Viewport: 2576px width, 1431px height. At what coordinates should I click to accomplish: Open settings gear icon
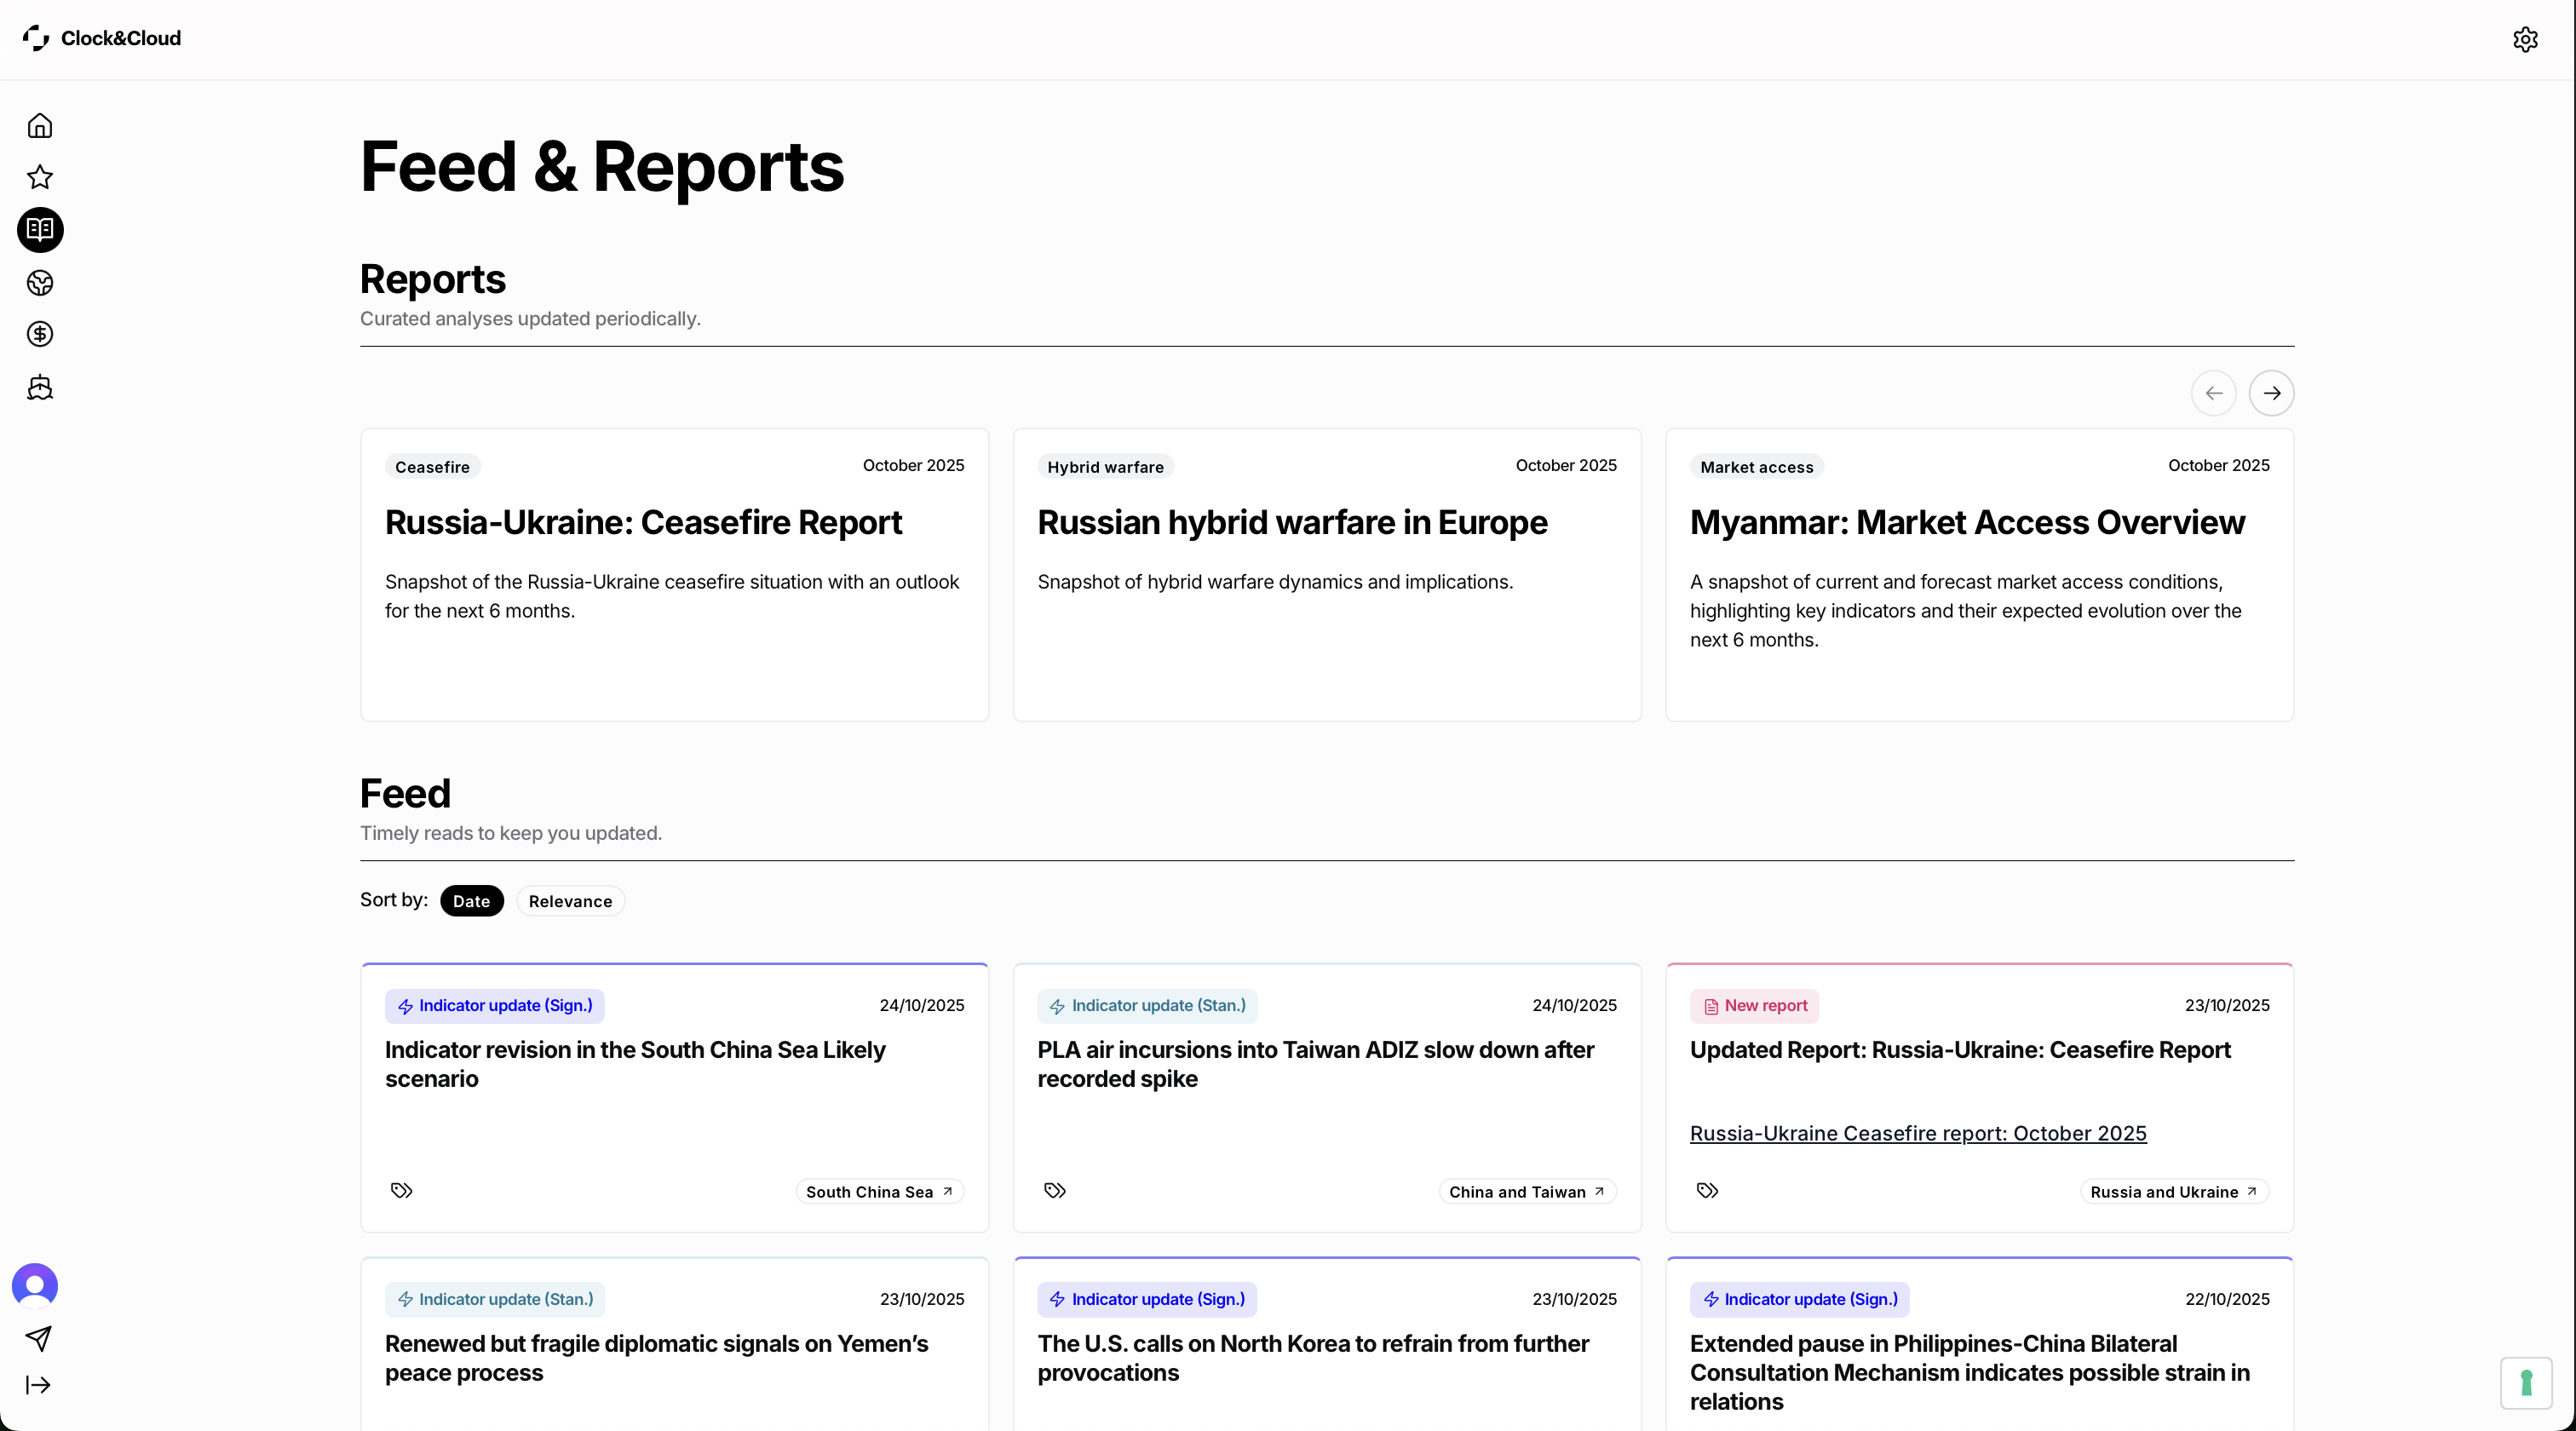[2525, 39]
